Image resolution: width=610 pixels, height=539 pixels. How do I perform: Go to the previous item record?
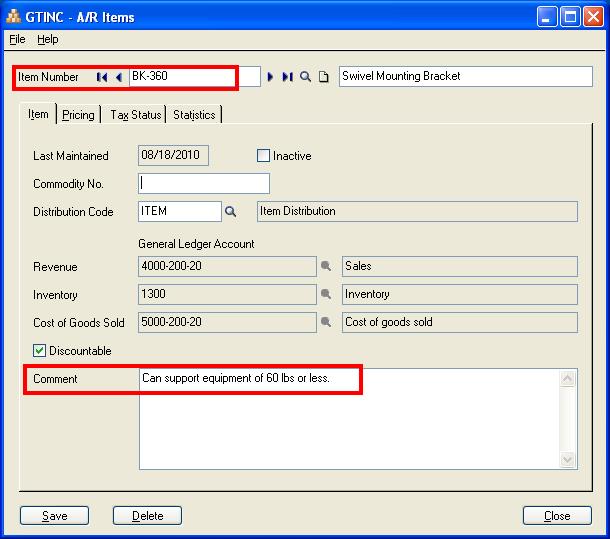click(119, 77)
